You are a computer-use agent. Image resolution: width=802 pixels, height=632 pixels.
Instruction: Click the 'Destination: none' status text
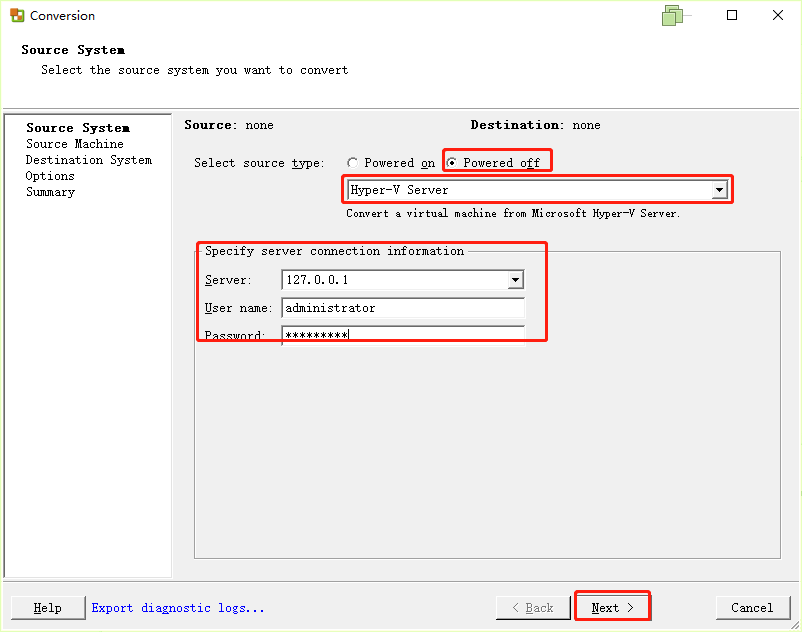click(536, 125)
